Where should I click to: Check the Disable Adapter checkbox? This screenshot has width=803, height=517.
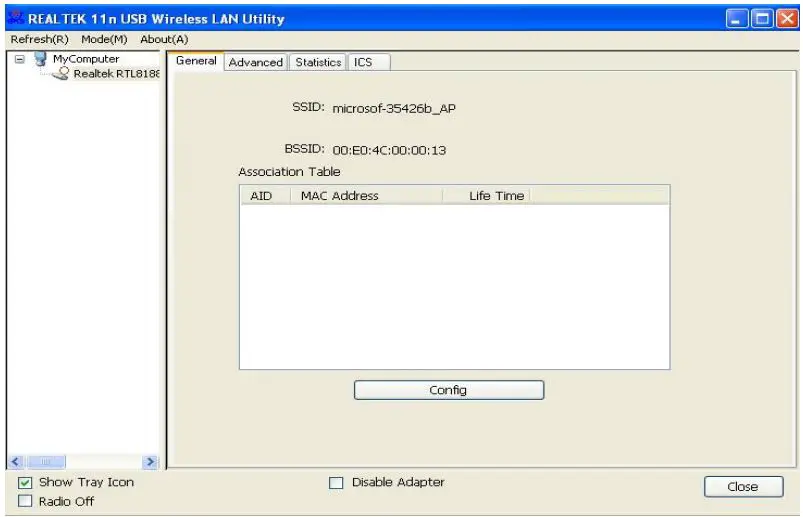coord(336,483)
